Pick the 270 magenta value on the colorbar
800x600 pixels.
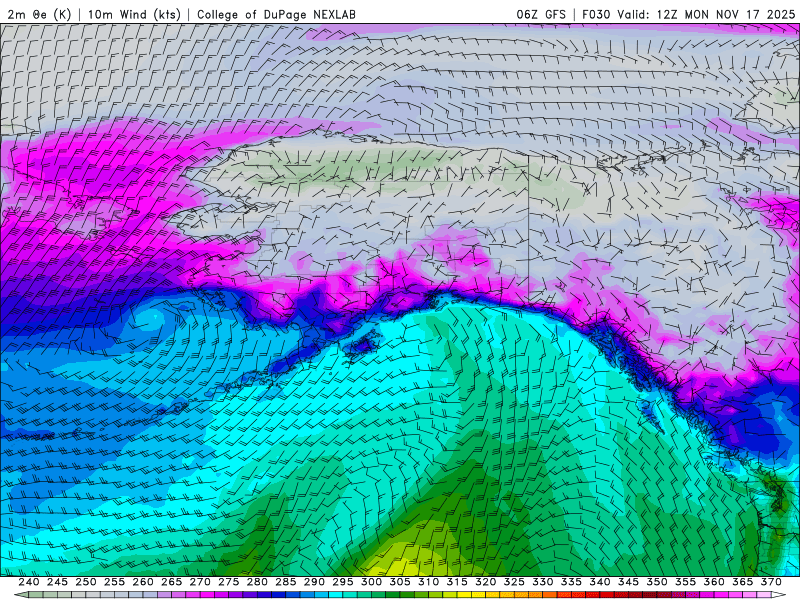pyautogui.click(x=200, y=582)
